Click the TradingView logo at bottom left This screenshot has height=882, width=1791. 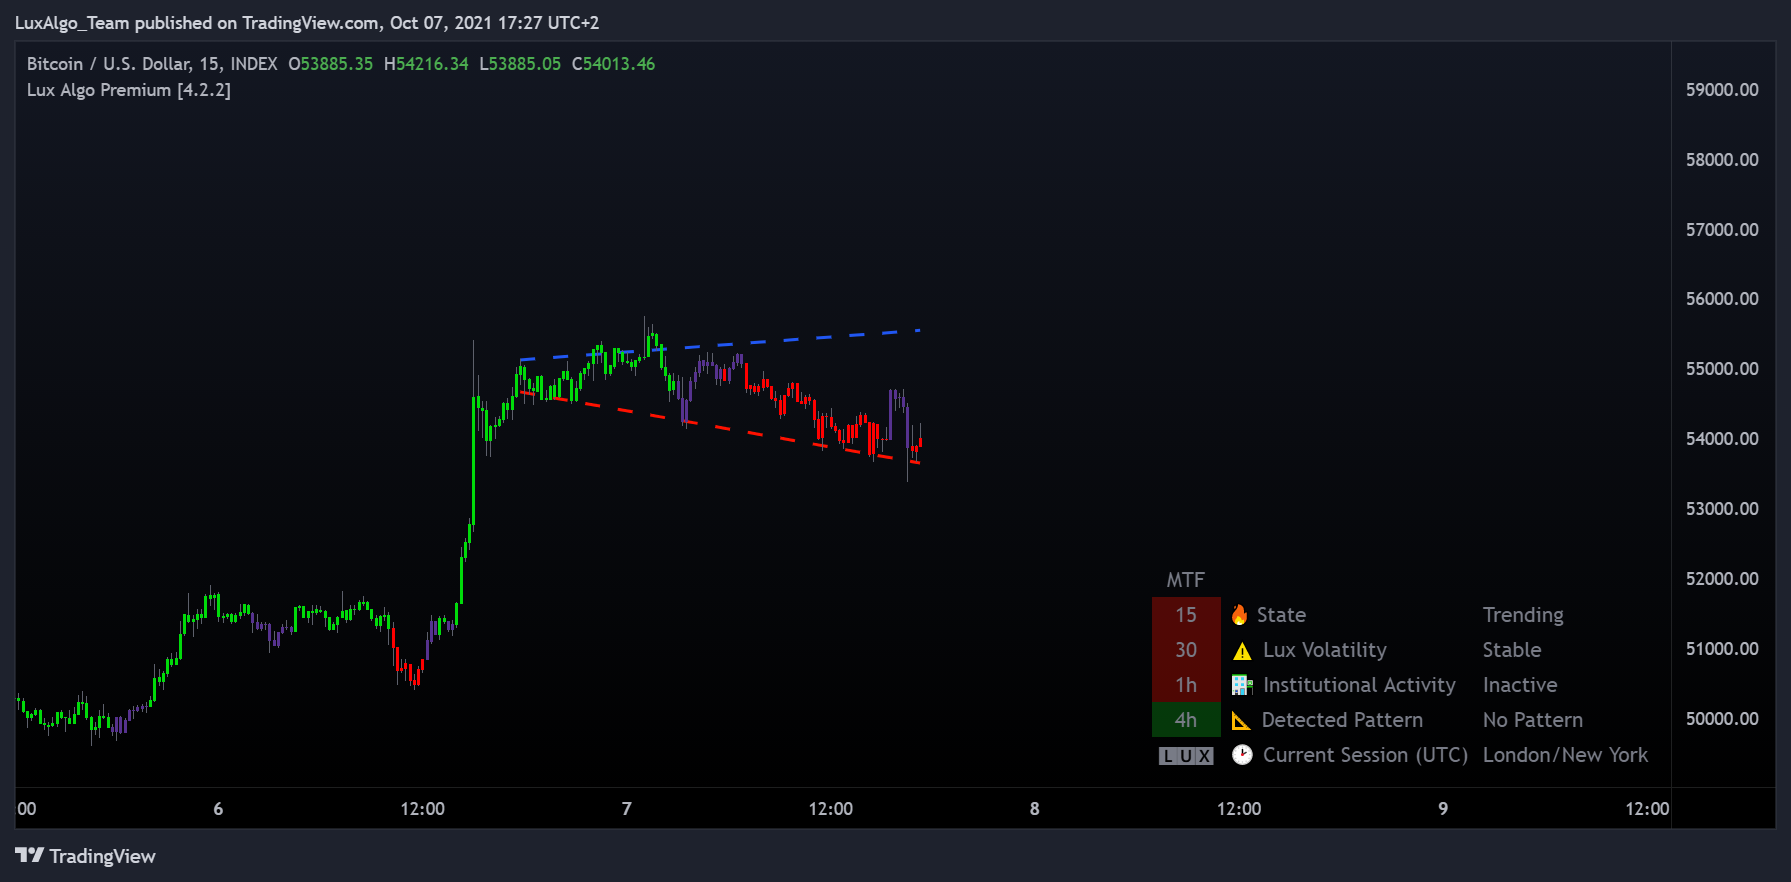pos(86,856)
